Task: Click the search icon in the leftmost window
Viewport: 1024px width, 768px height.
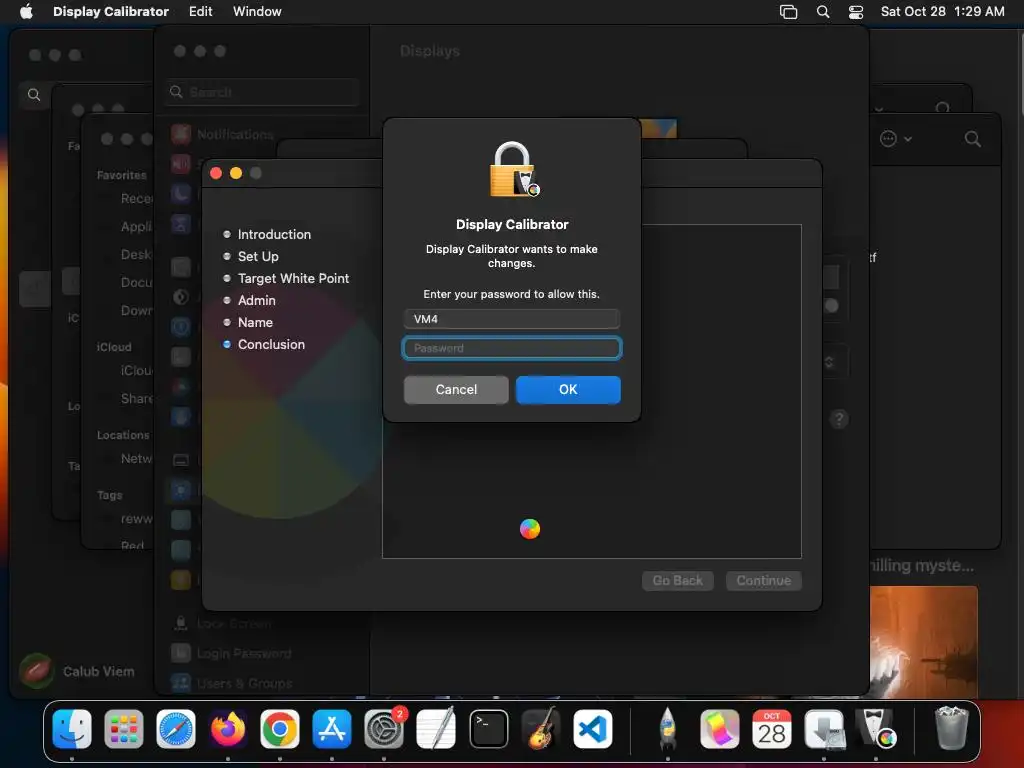Action: [34, 95]
